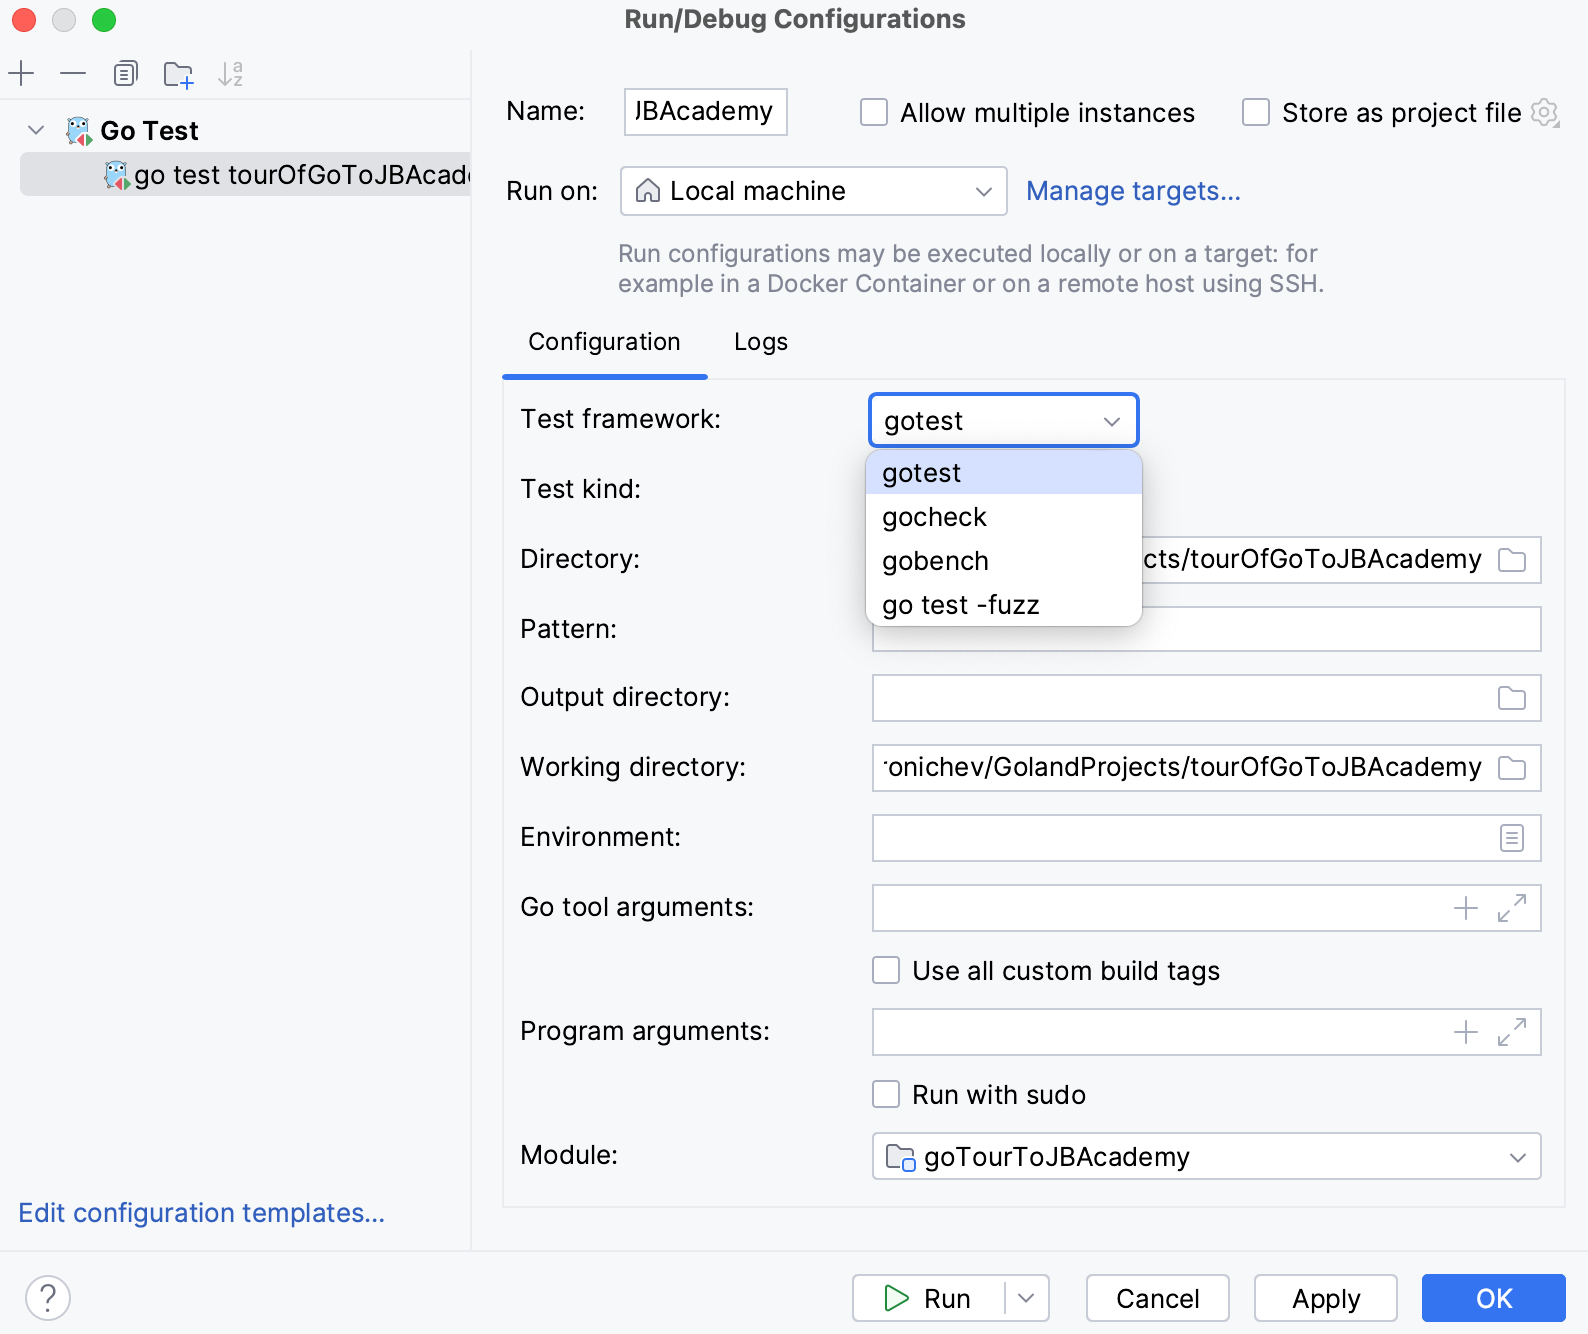
Task: Enable the Run with sudo option
Action: [886, 1094]
